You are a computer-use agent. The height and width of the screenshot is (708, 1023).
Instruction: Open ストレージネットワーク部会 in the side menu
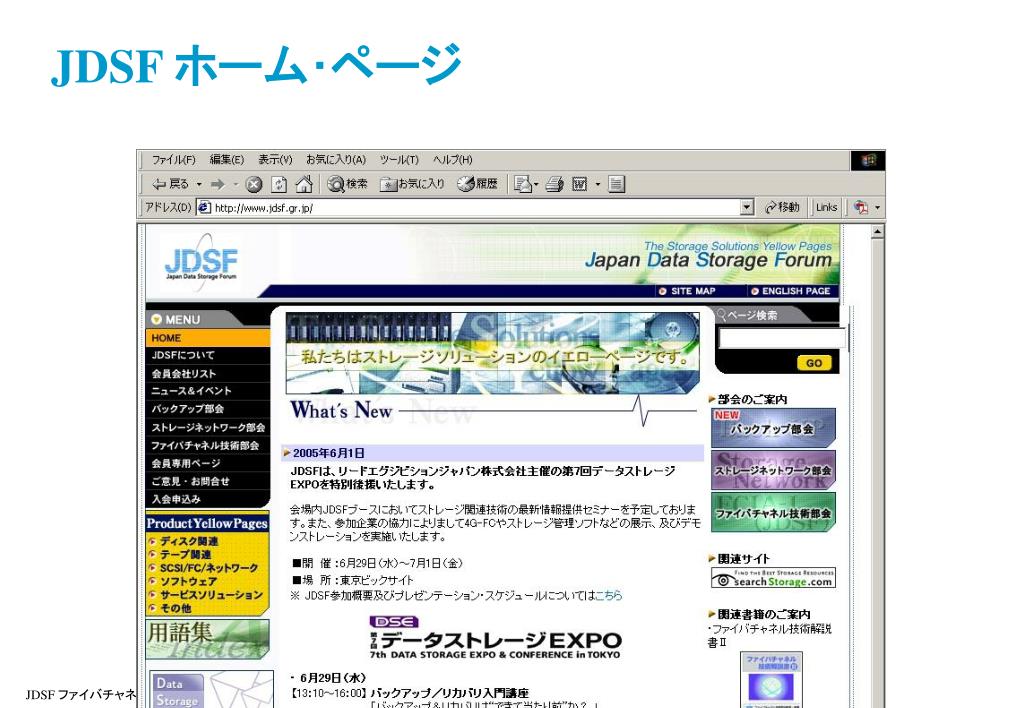click(207, 427)
